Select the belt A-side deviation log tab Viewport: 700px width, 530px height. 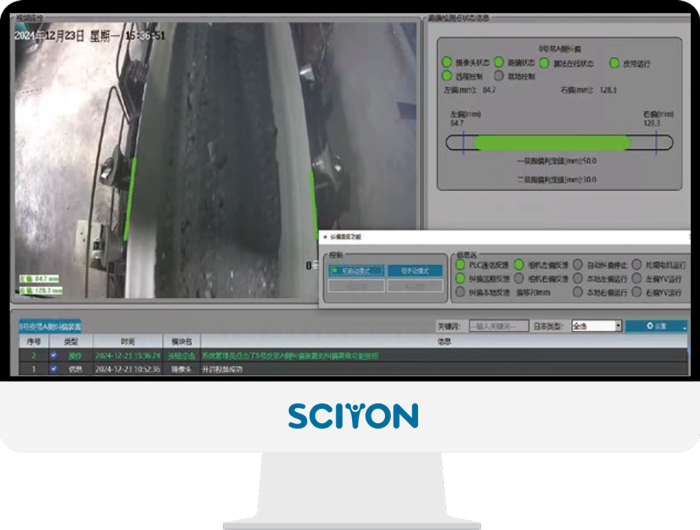50,326
